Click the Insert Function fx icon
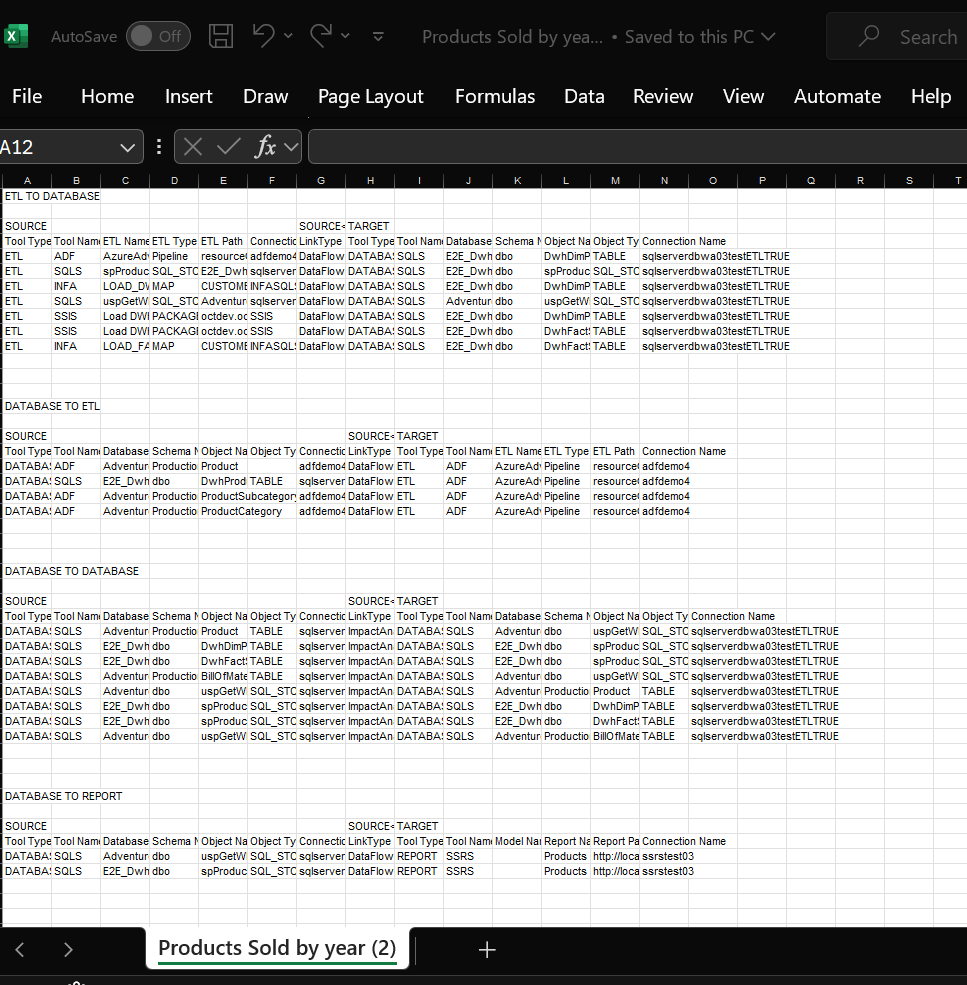 pos(265,146)
